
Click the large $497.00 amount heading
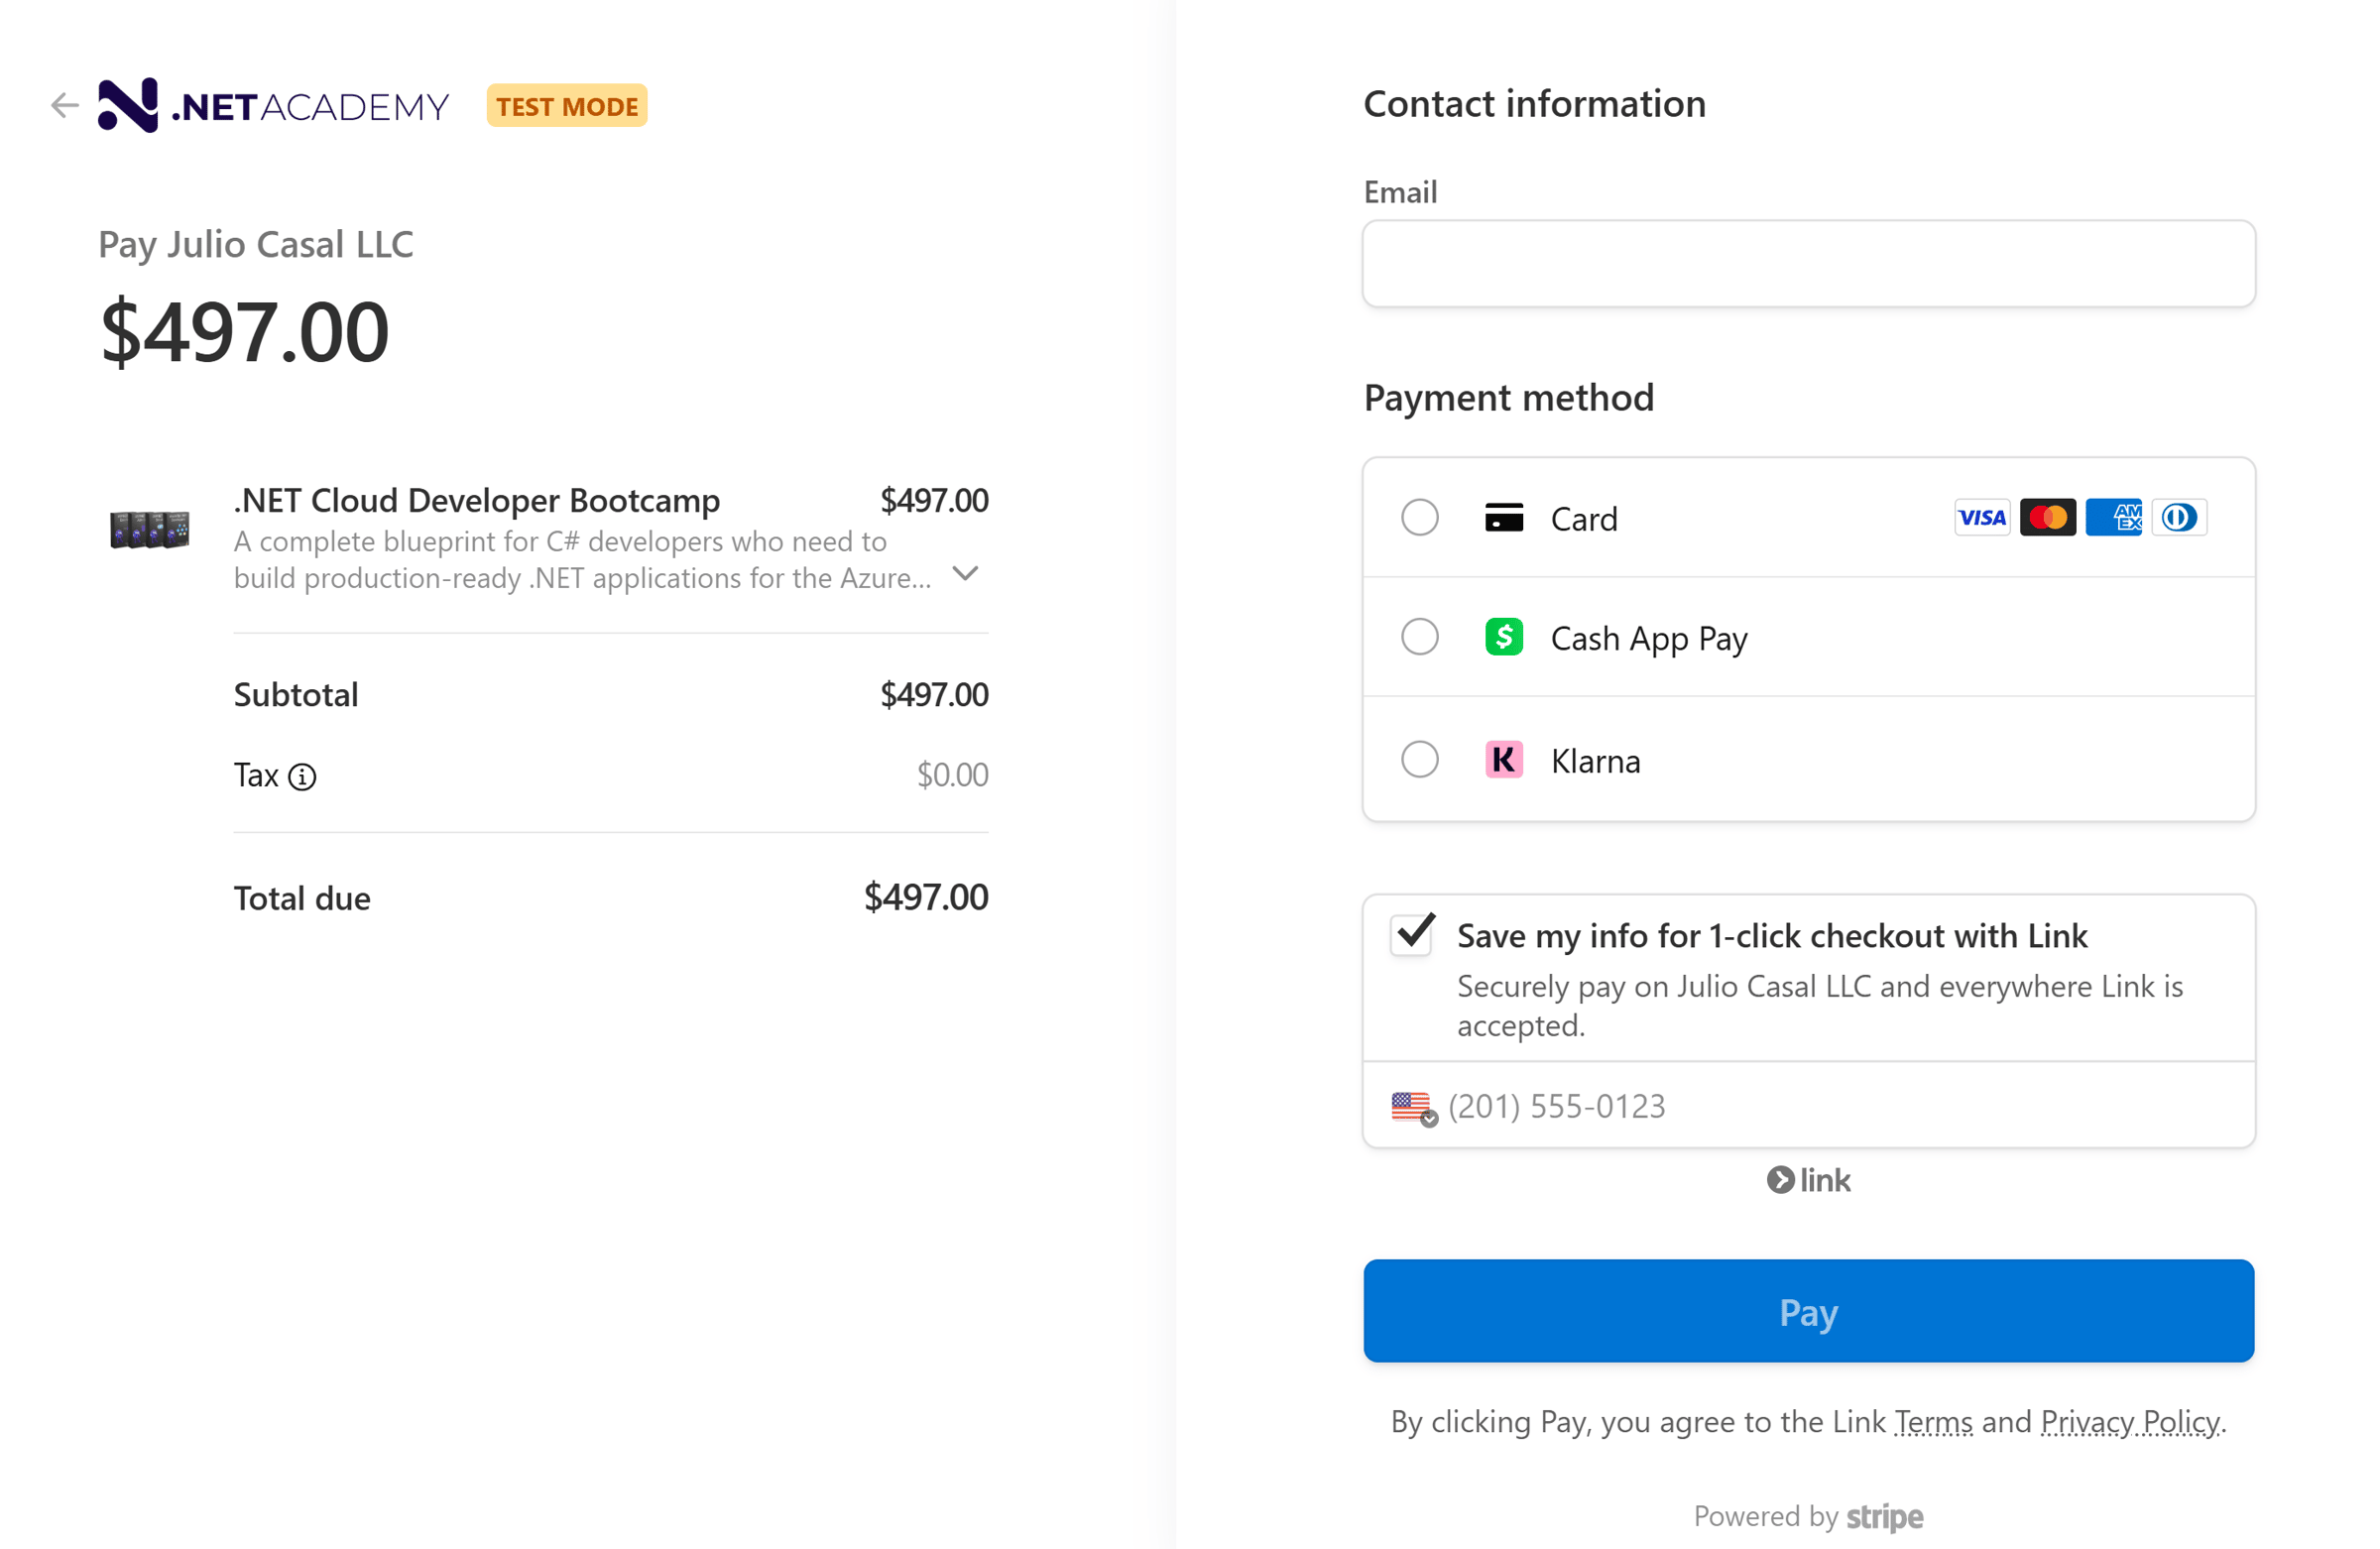[x=245, y=332]
